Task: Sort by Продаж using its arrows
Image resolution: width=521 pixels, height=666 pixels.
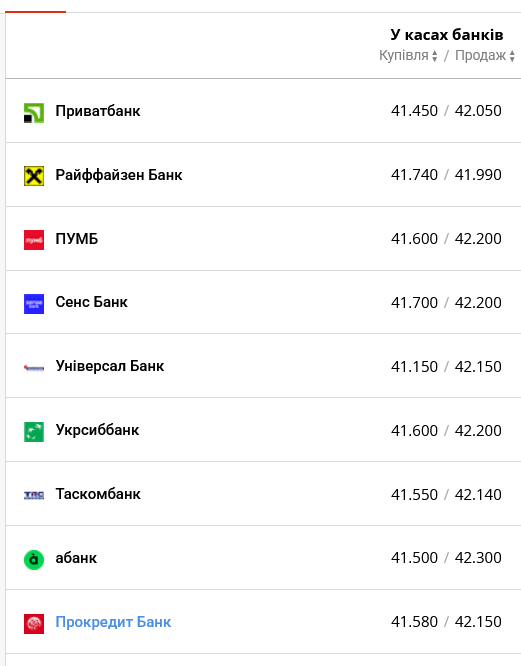Action: [512, 56]
